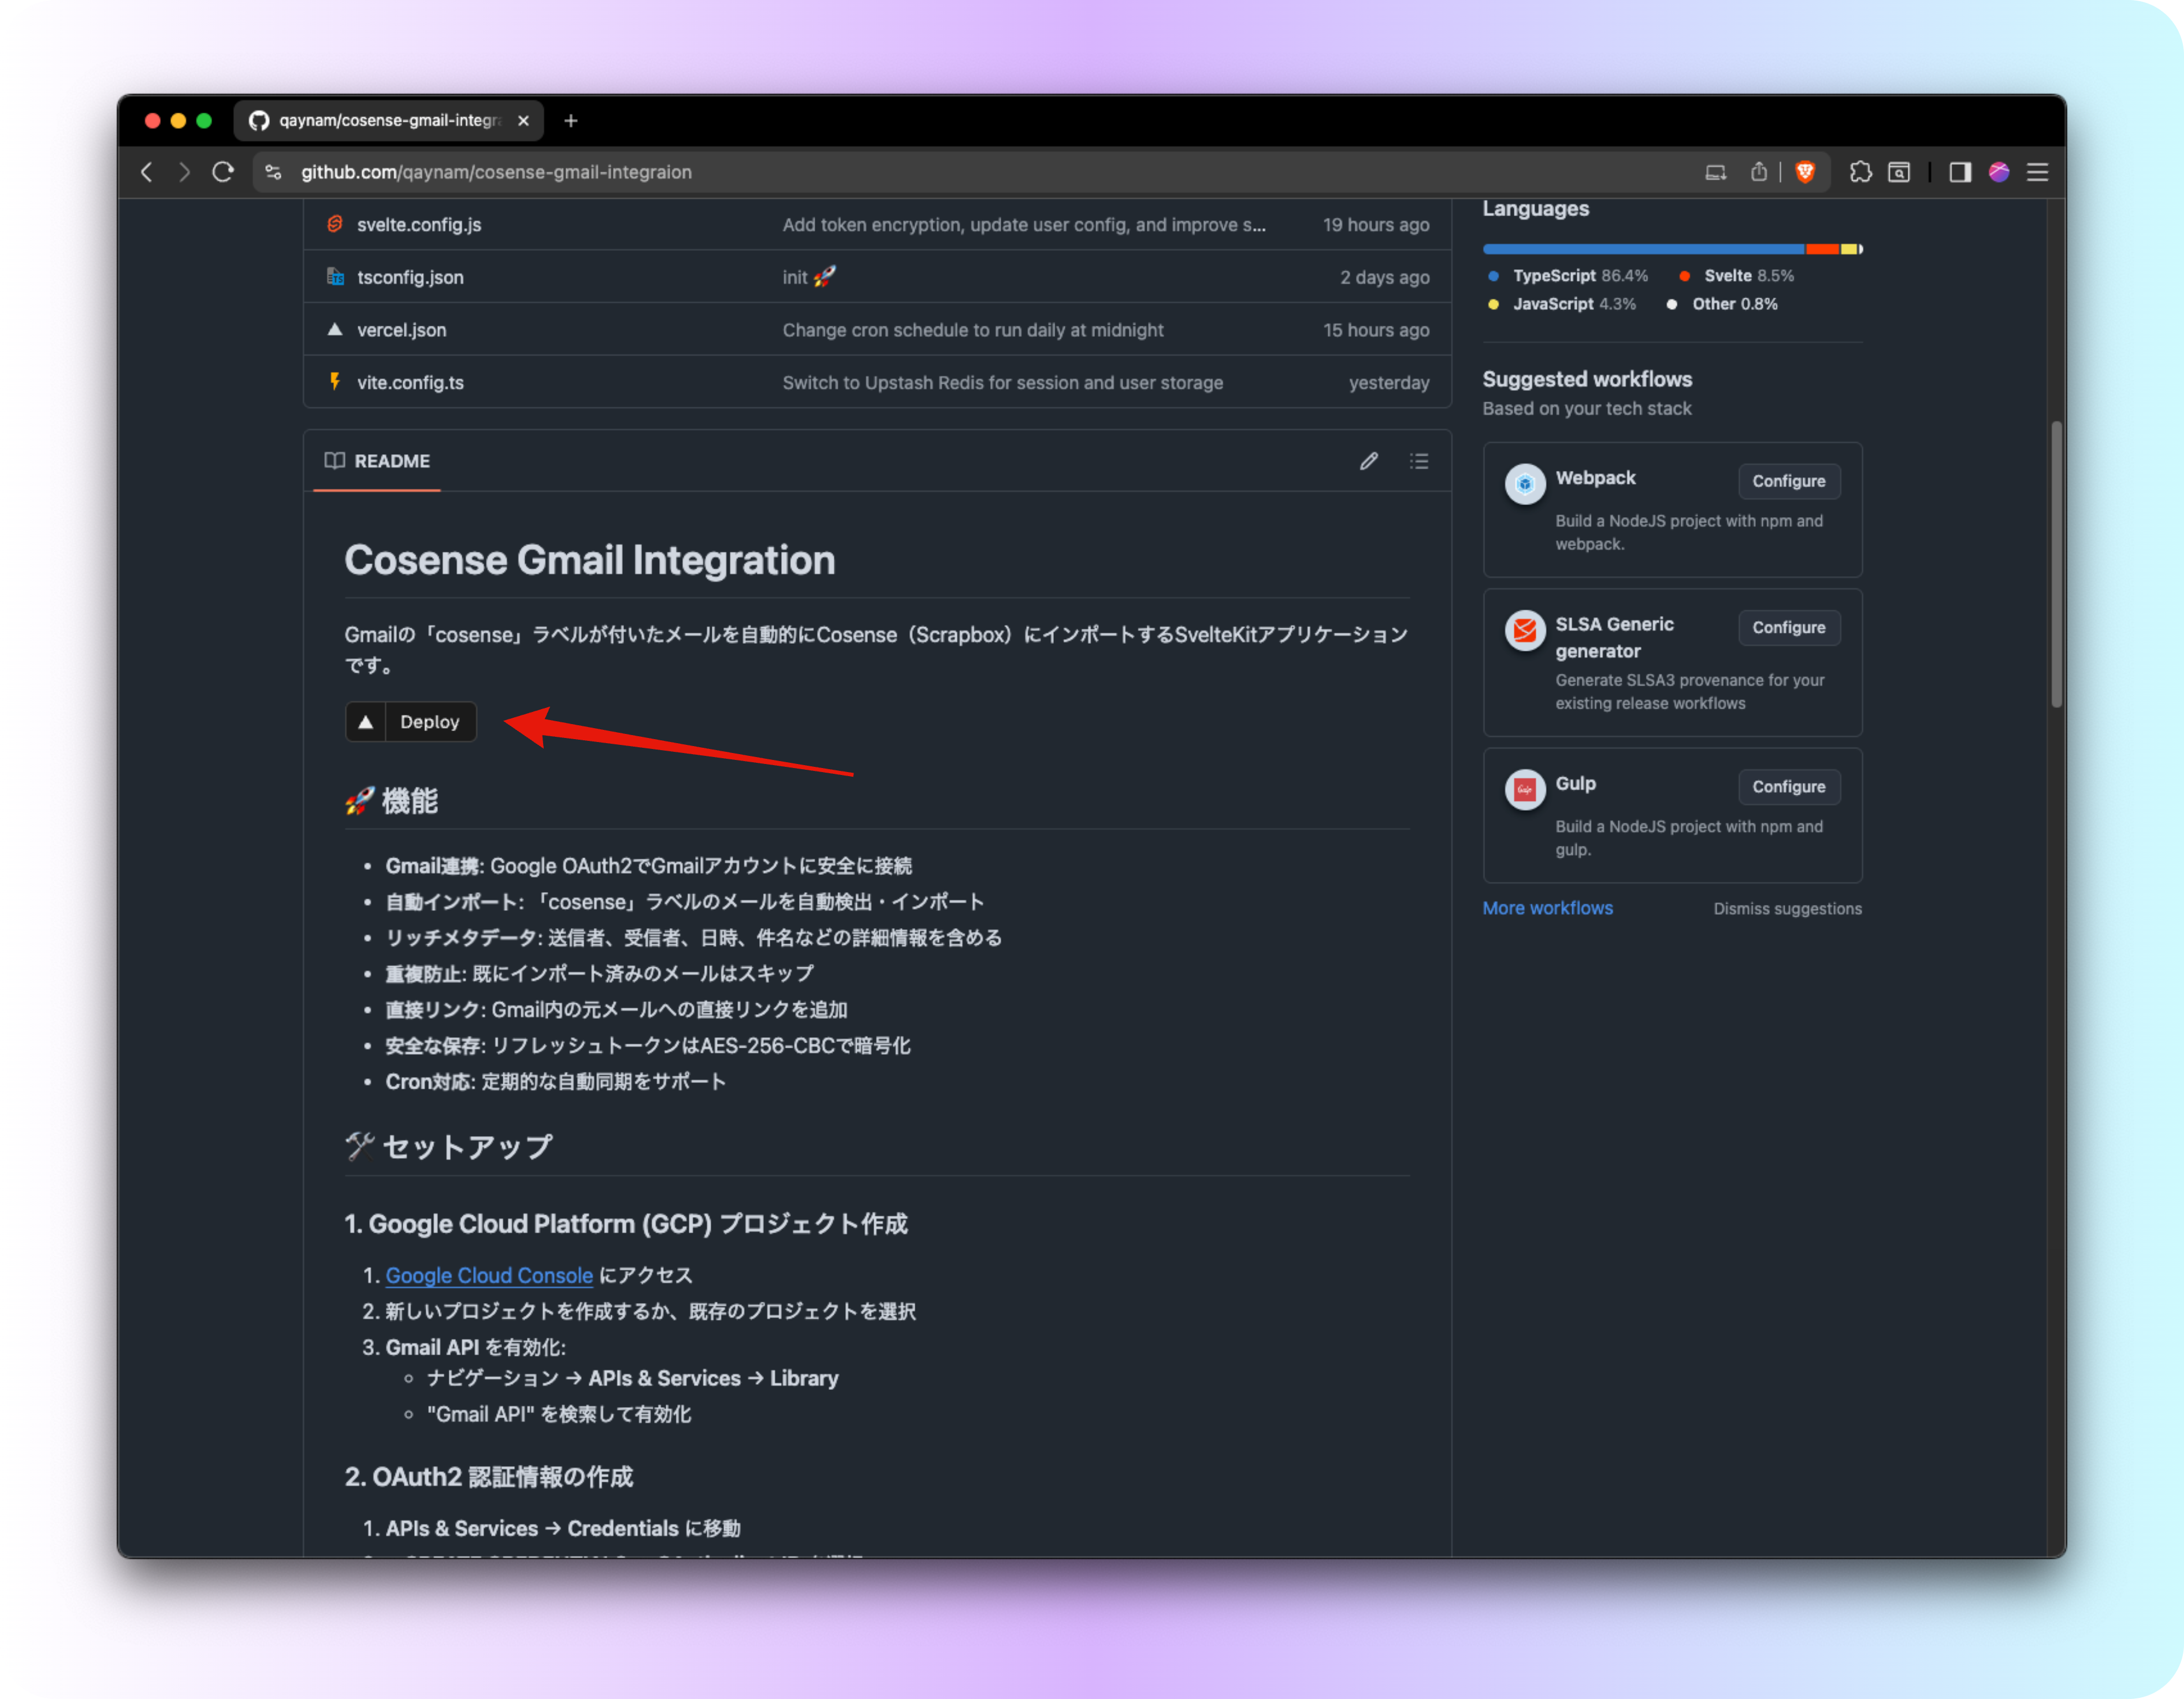Open a new browser tab
2184x1699 pixels.
tap(571, 120)
